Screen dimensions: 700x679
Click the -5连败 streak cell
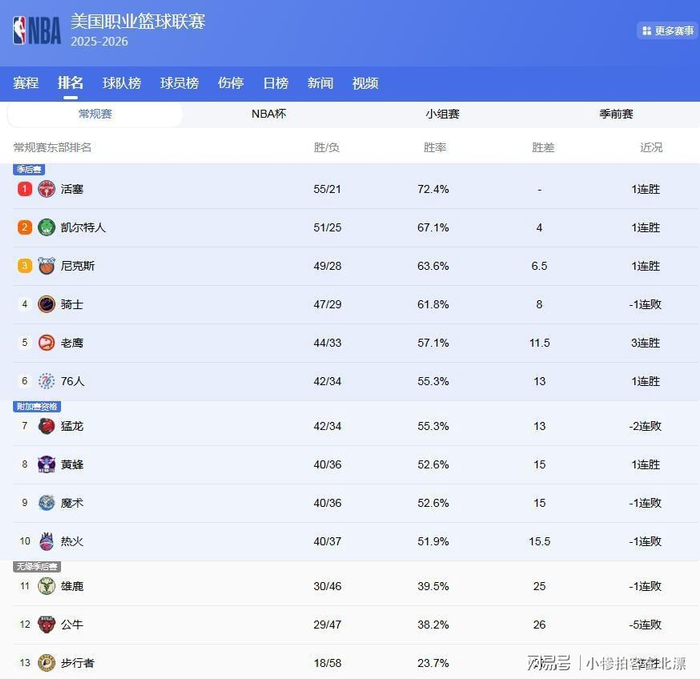click(x=645, y=625)
